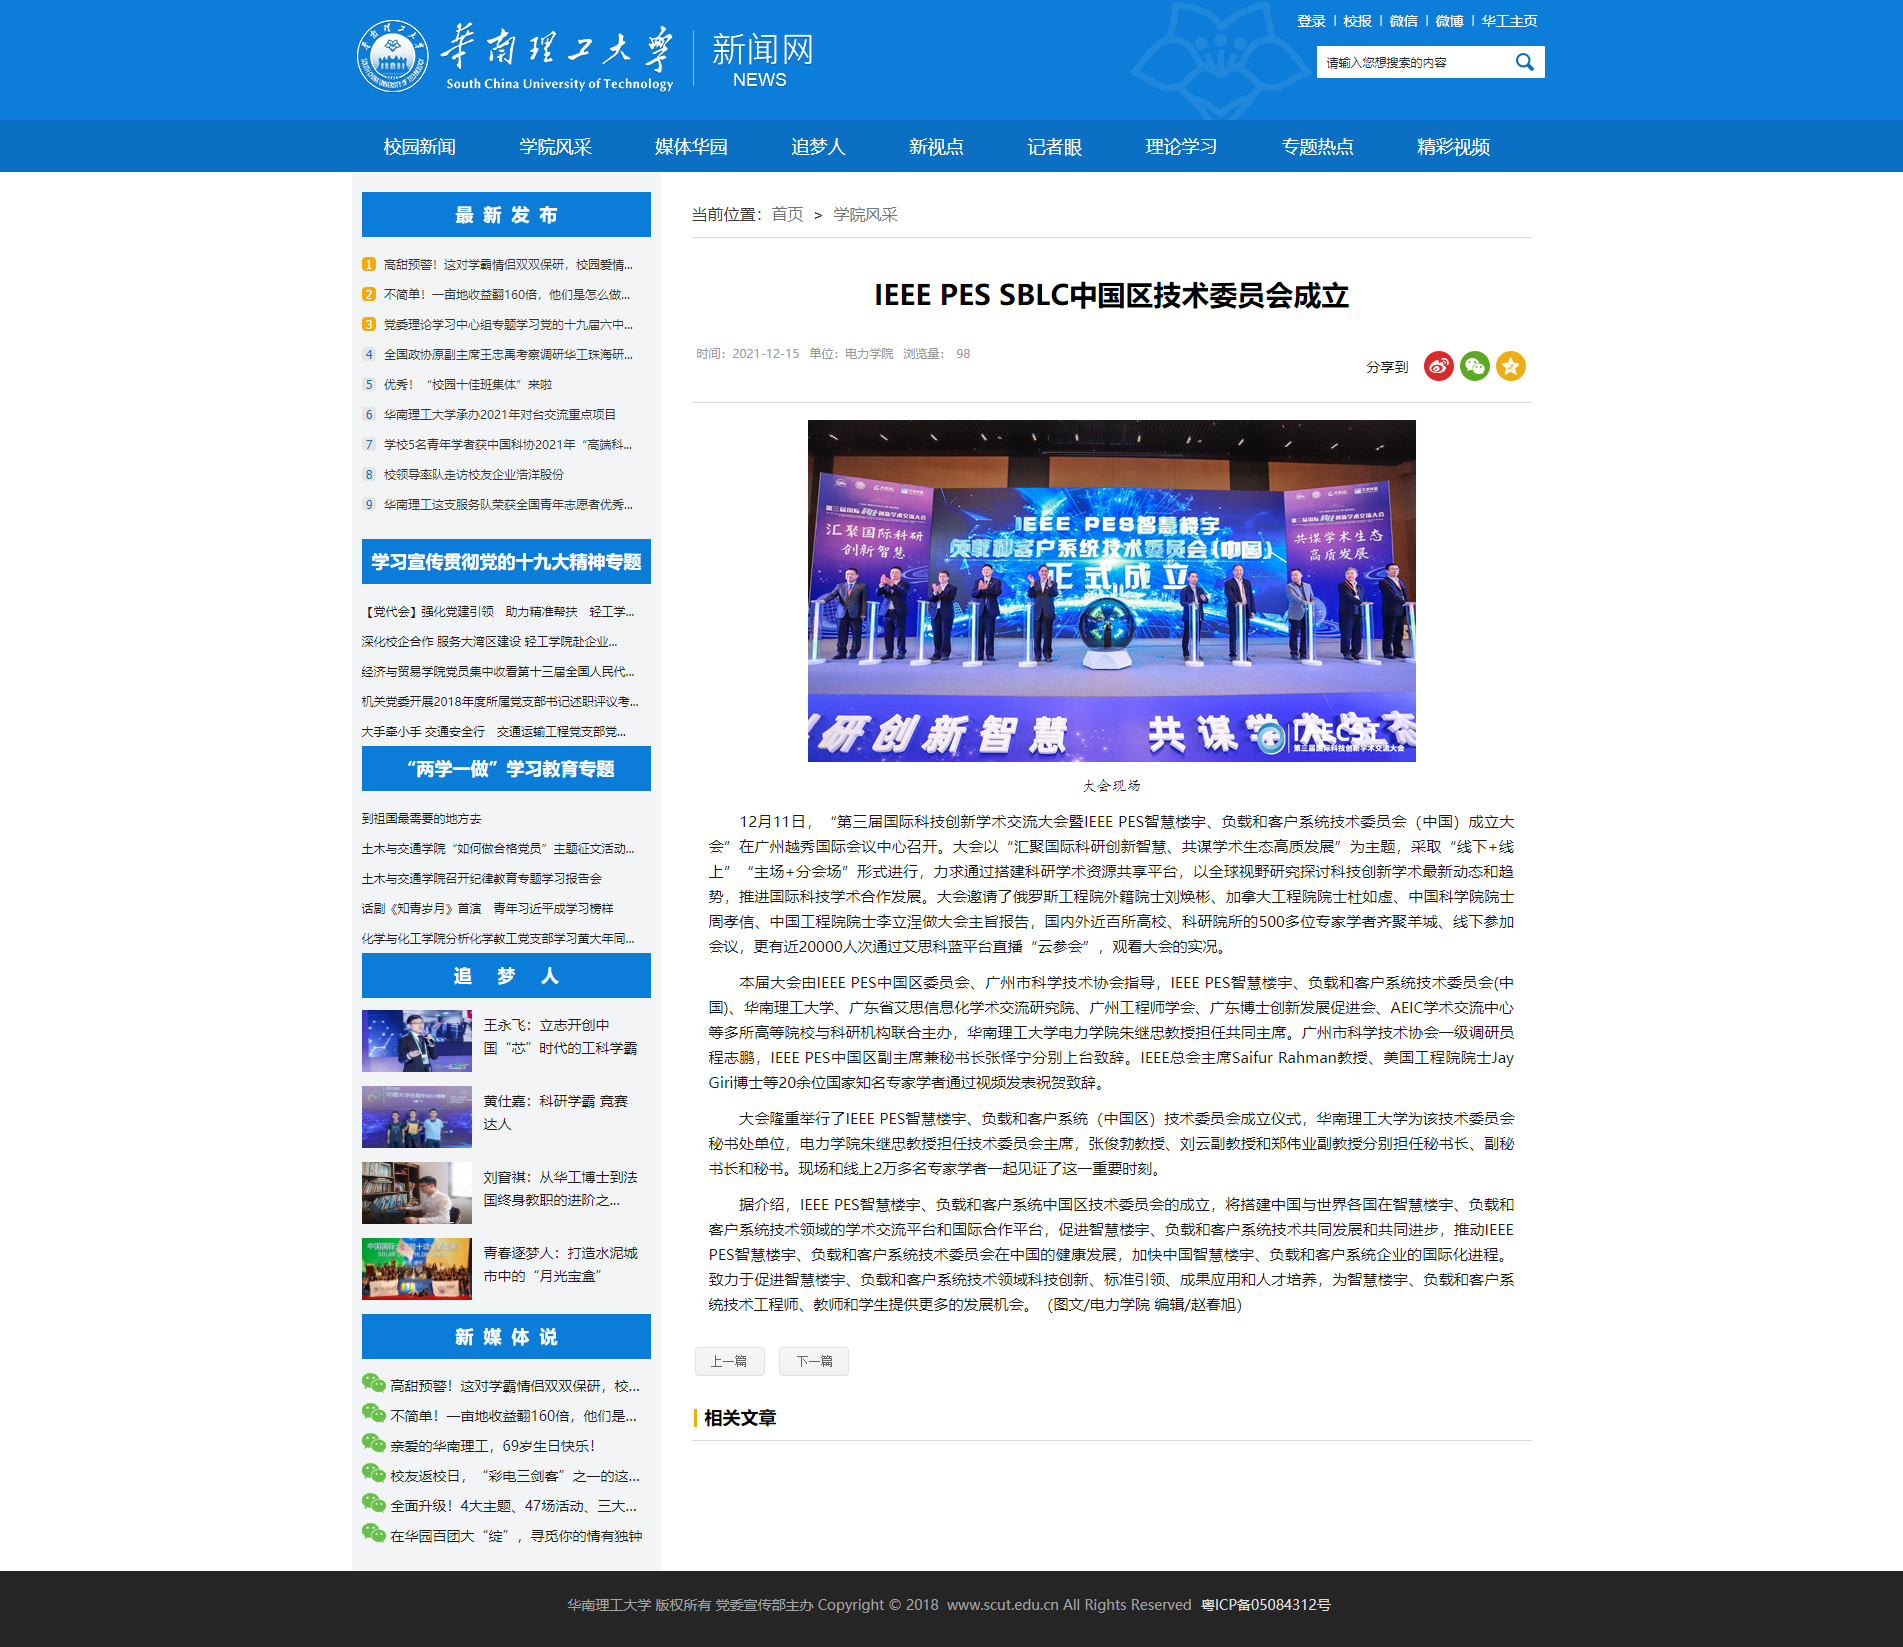
Task: Click the search input field
Action: [1414, 62]
